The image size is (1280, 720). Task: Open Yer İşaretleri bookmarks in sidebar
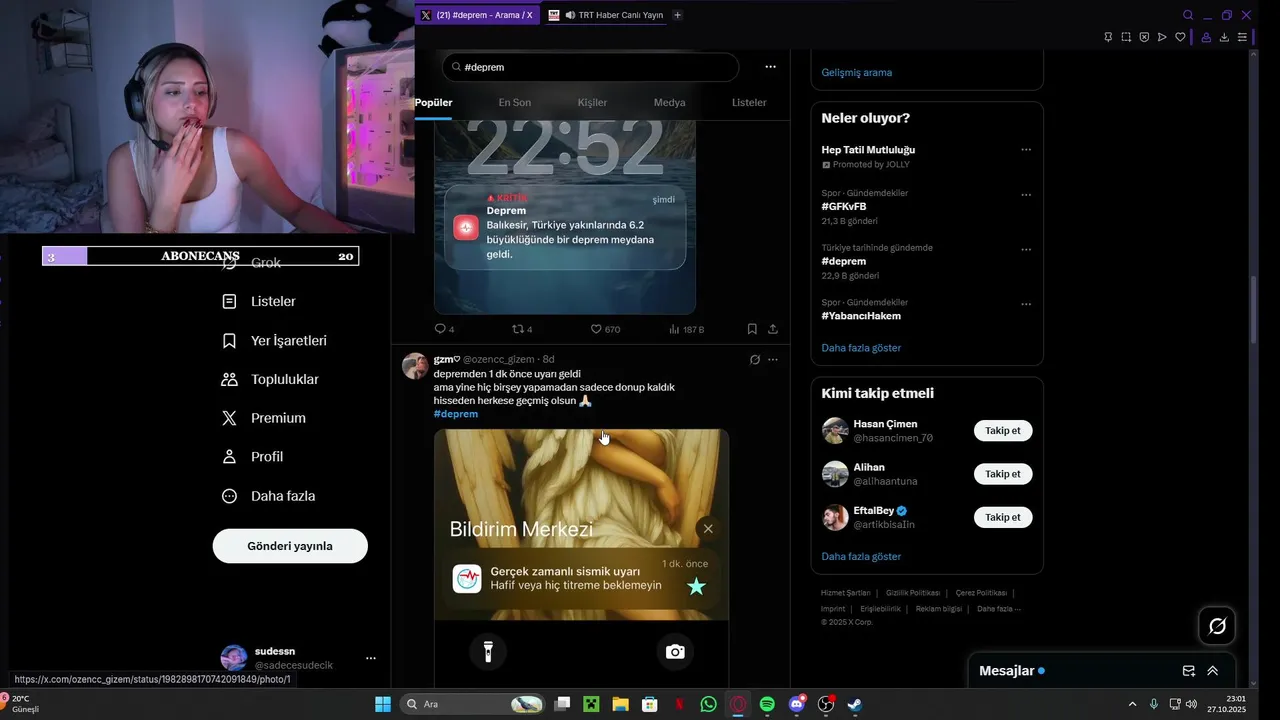click(x=274, y=340)
